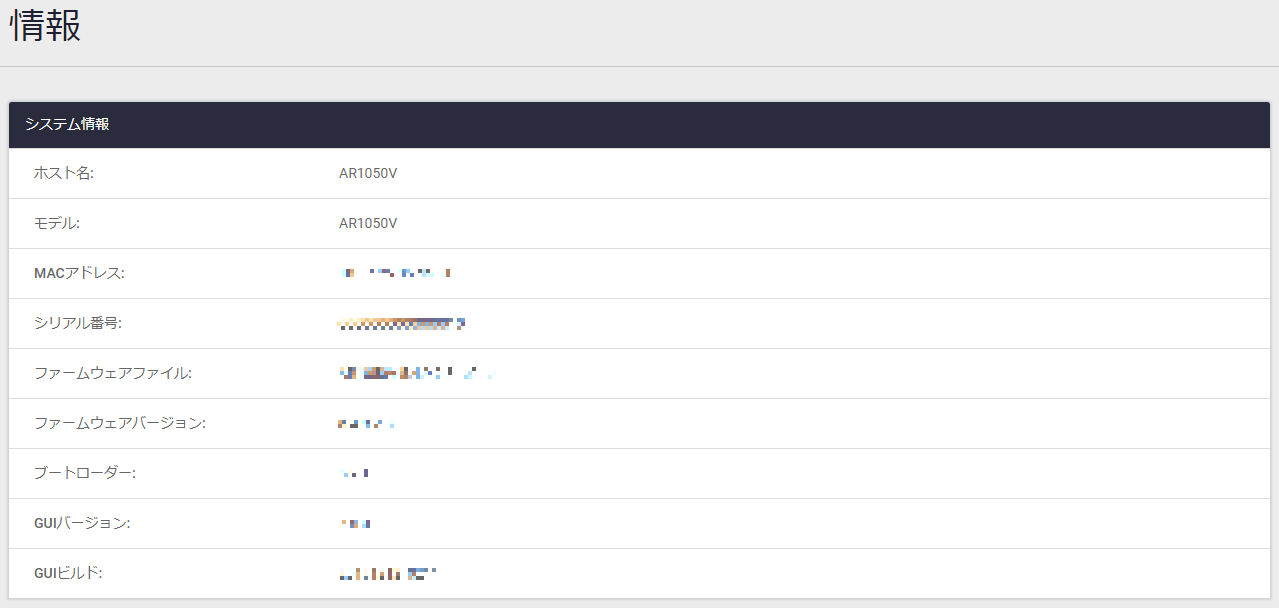
Task: Click the blurred serial number value
Action: point(402,323)
